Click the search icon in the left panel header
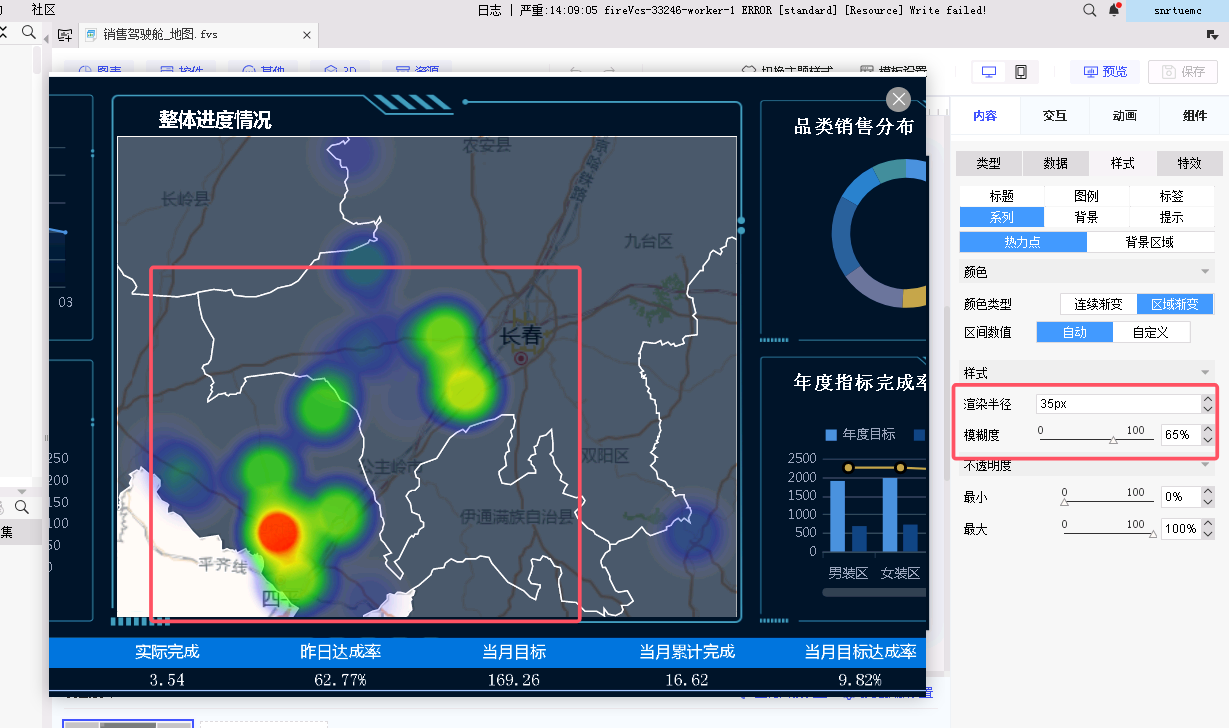Image resolution: width=1229 pixels, height=728 pixels. [x=29, y=33]
